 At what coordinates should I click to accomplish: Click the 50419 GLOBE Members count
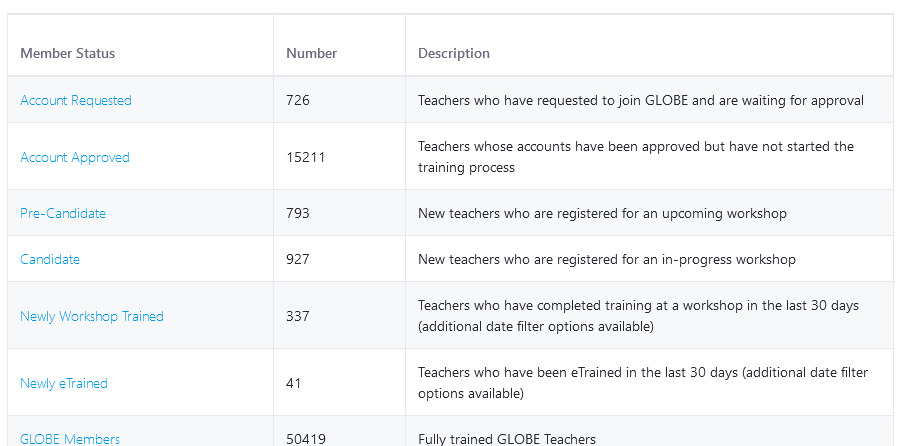point(306,439)
